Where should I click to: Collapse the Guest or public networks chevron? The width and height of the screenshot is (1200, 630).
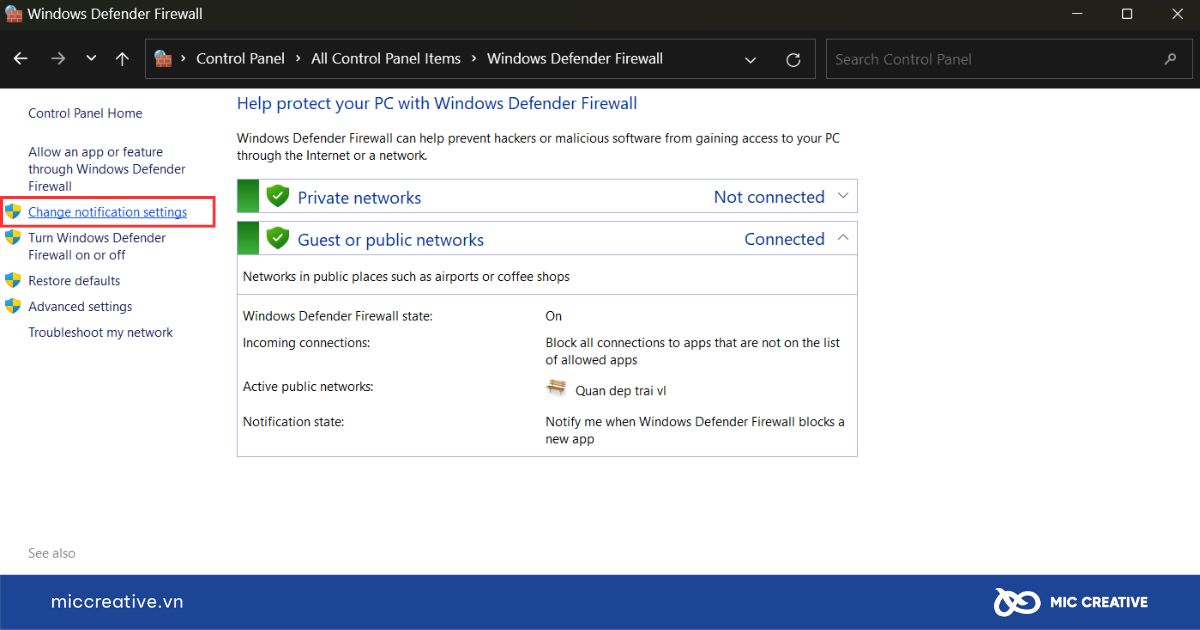tap(842, 238)
